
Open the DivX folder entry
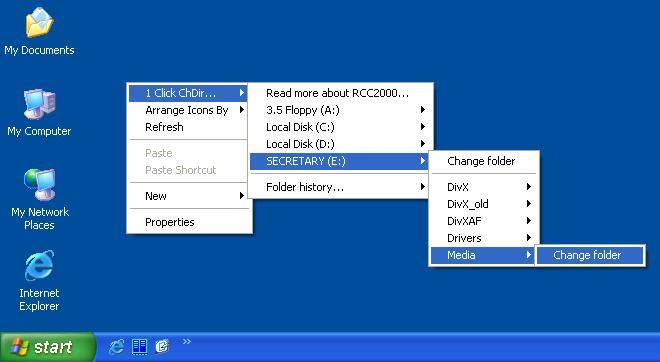pos(484,187)
